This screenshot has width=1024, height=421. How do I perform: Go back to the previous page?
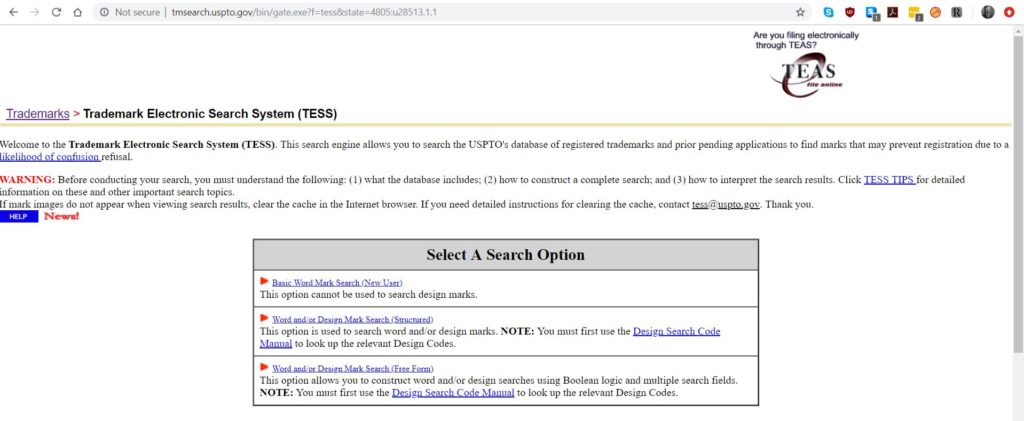pos(14,12)
